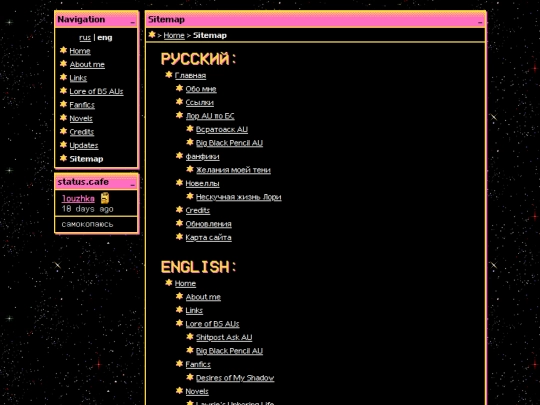Screen dimensions: 540x405
Task: Open the Желания моей тени link
Action: 233,170
